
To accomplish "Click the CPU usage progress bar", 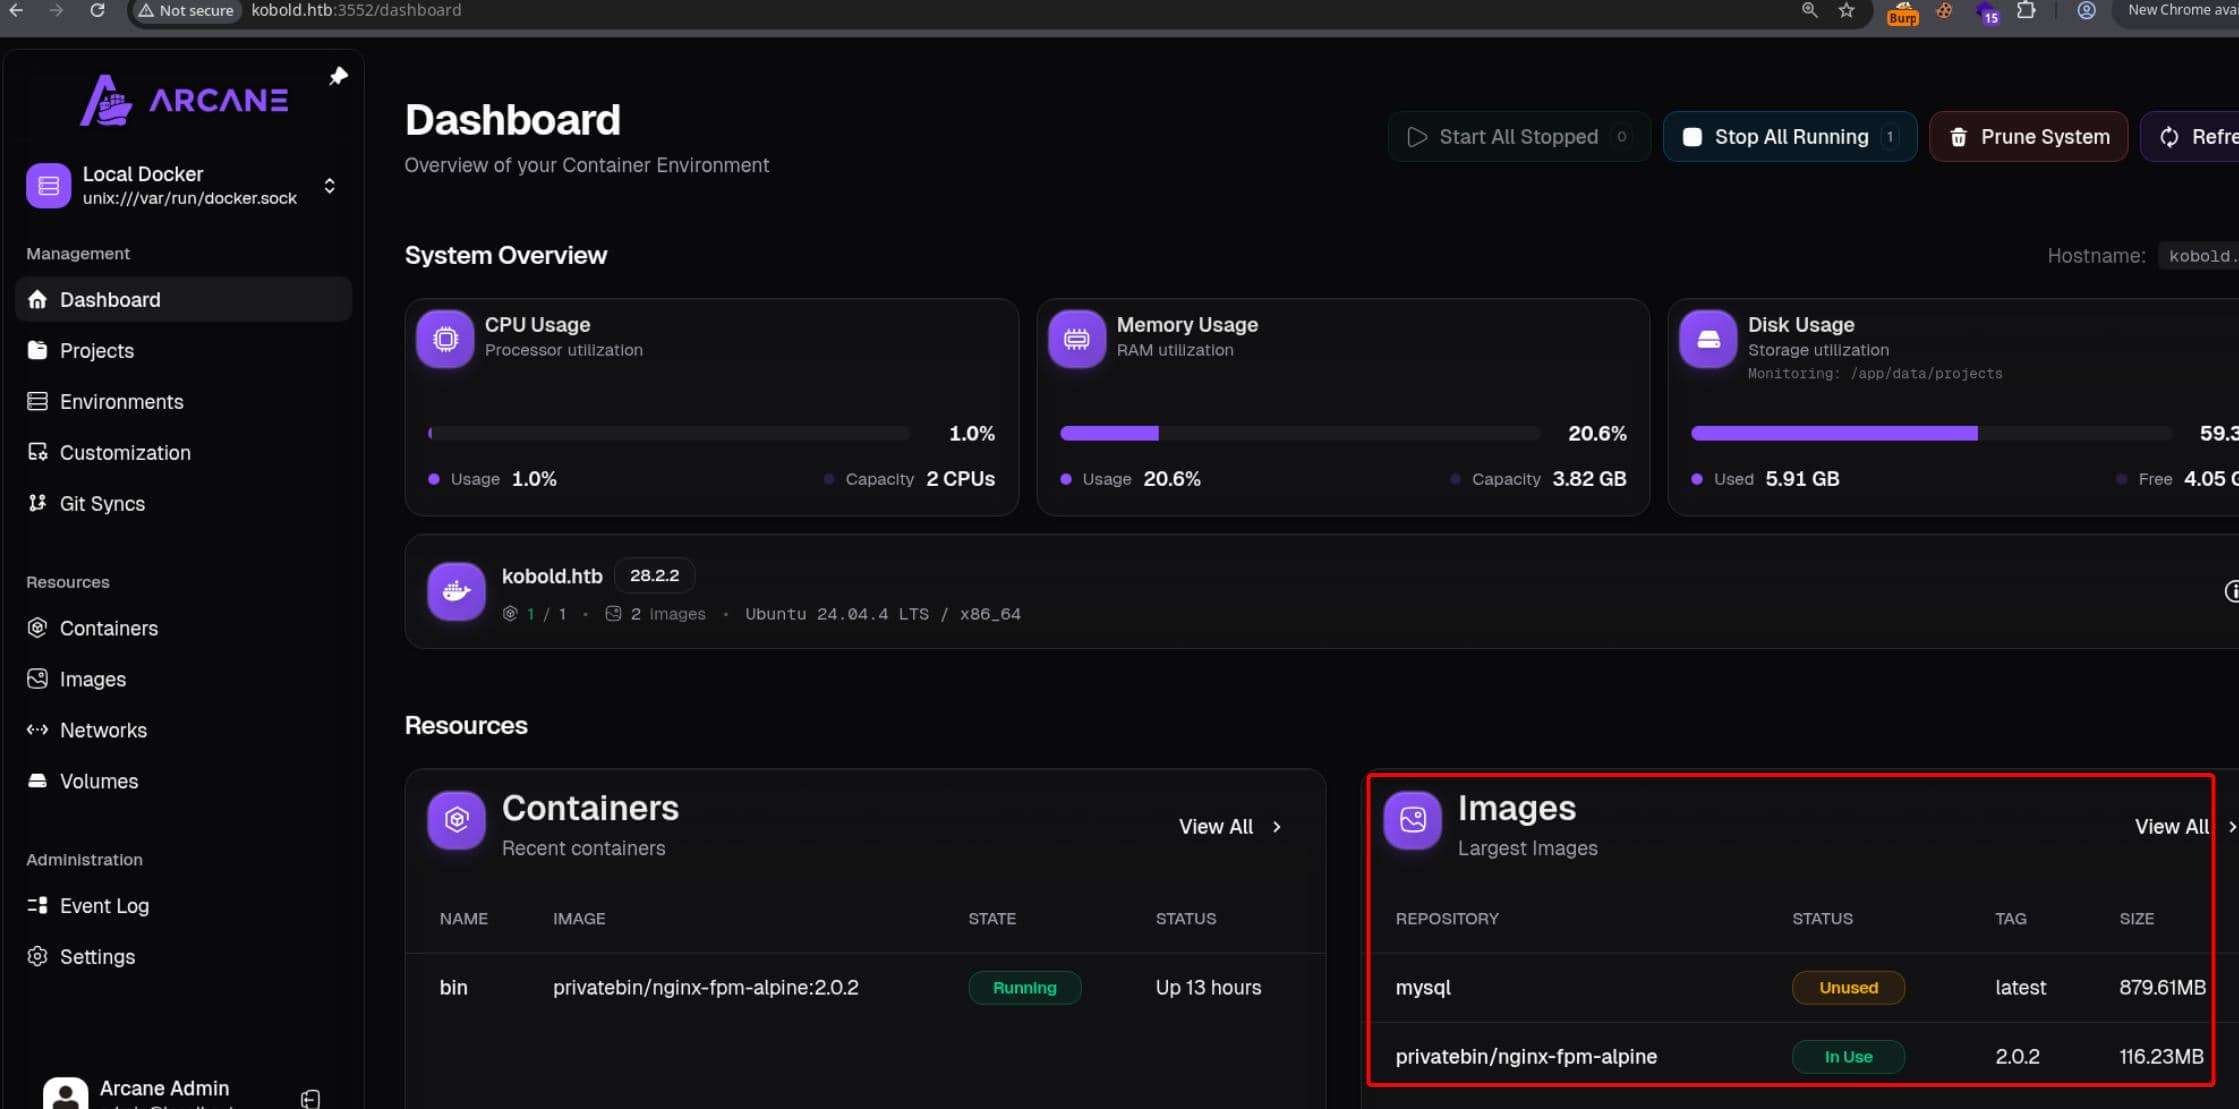I will click(669, 433).
